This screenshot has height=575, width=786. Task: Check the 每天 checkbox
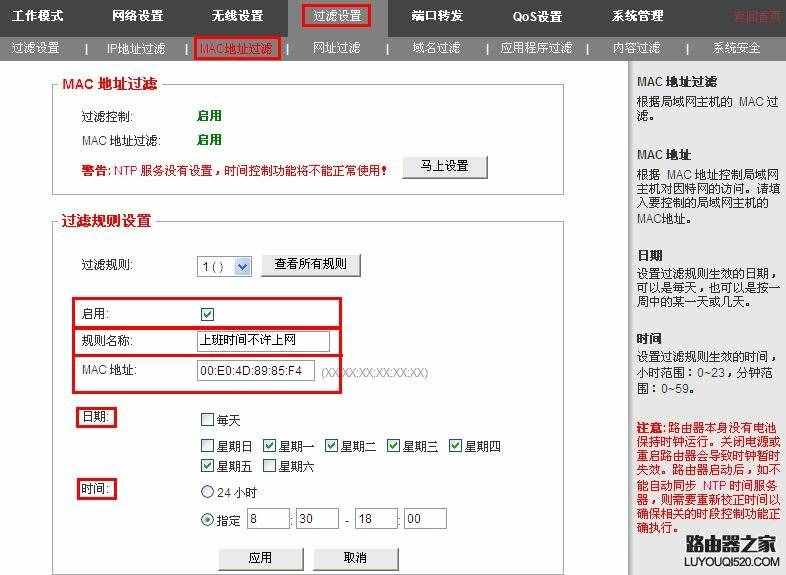[207, 419]
